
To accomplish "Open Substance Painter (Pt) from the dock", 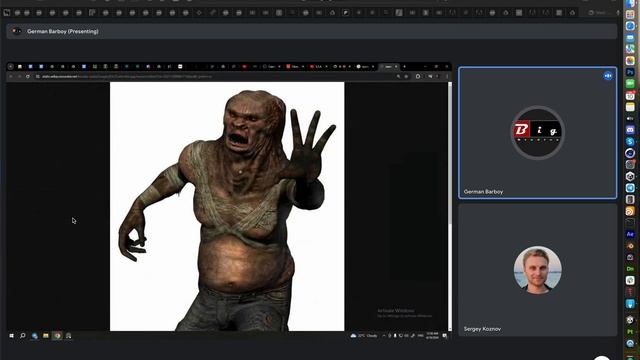I will [x=630, y=332].
